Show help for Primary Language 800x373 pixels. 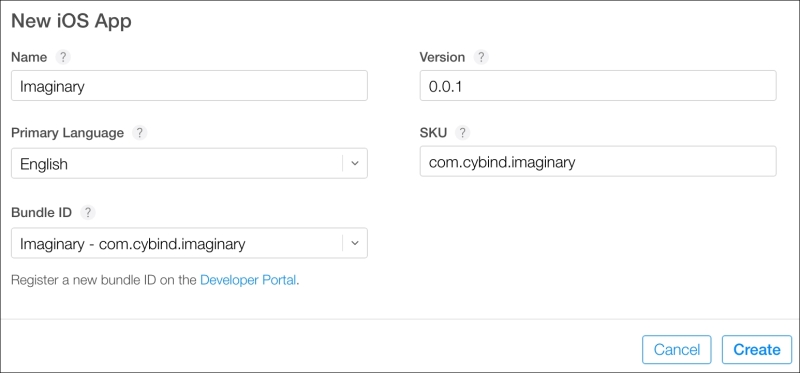click(x=139, y=133)
